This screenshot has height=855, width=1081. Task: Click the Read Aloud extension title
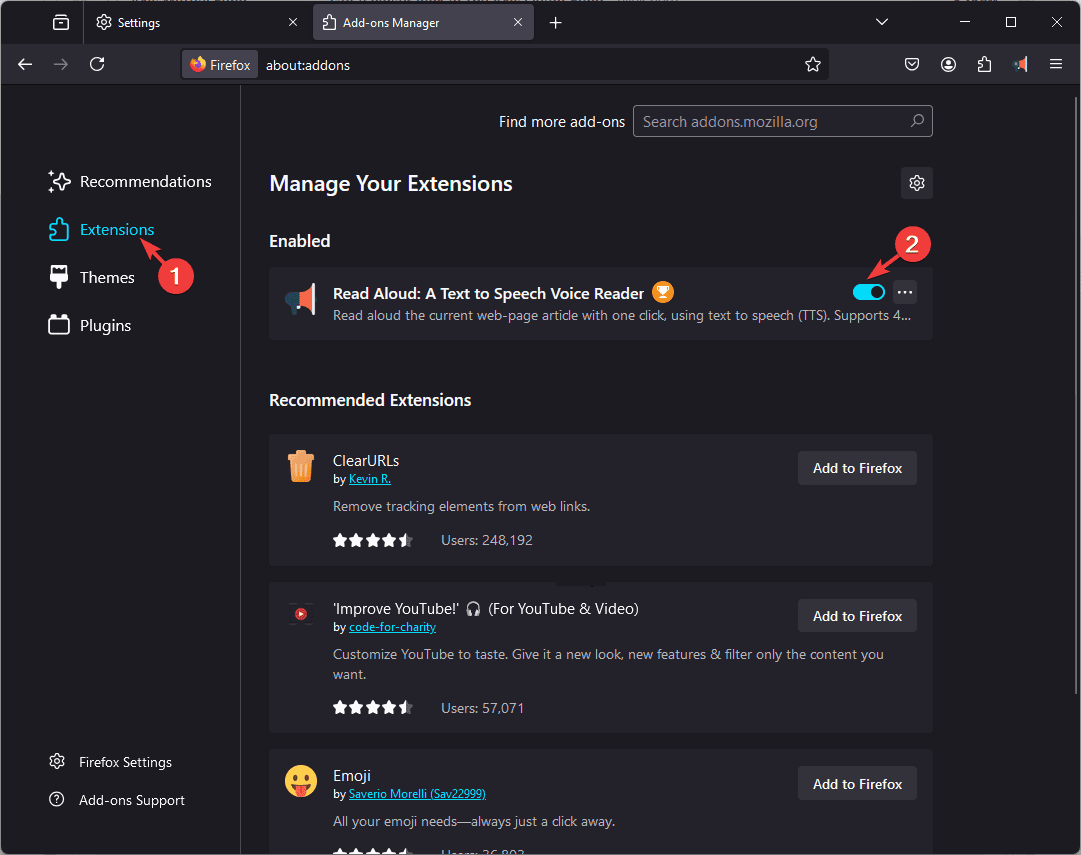click(488, 294)
